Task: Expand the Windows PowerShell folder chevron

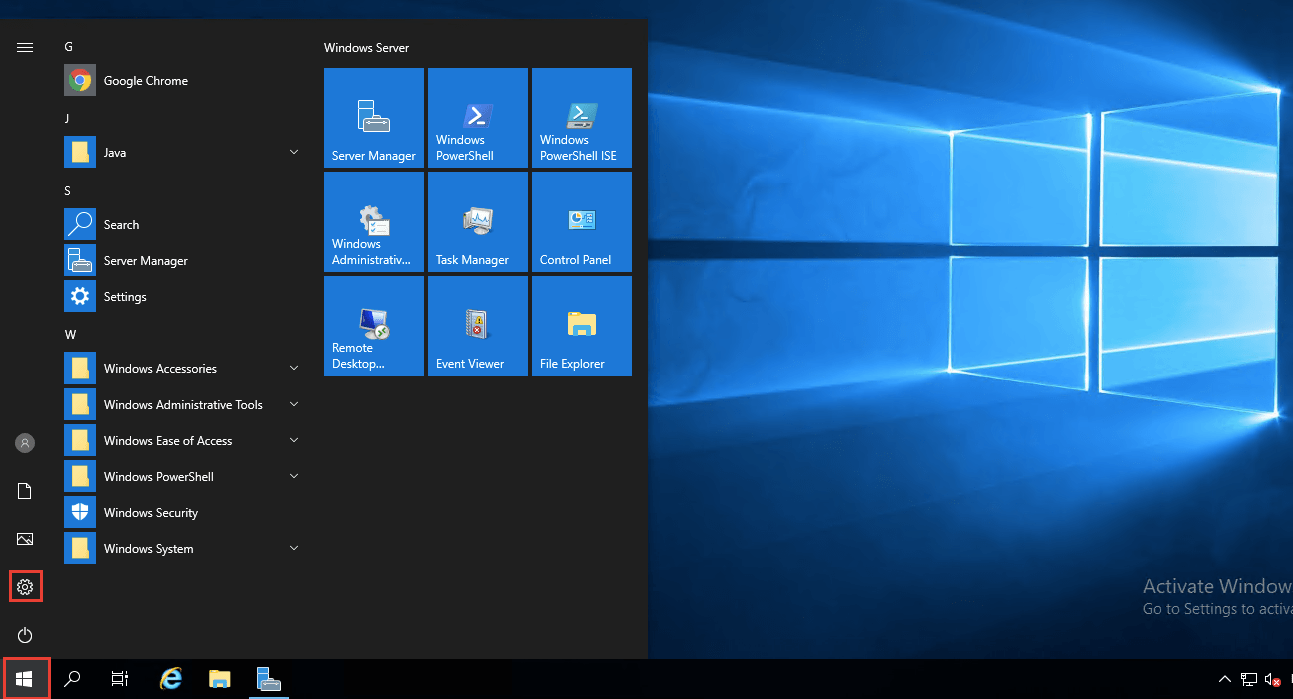Action: (x=294, y=476)
